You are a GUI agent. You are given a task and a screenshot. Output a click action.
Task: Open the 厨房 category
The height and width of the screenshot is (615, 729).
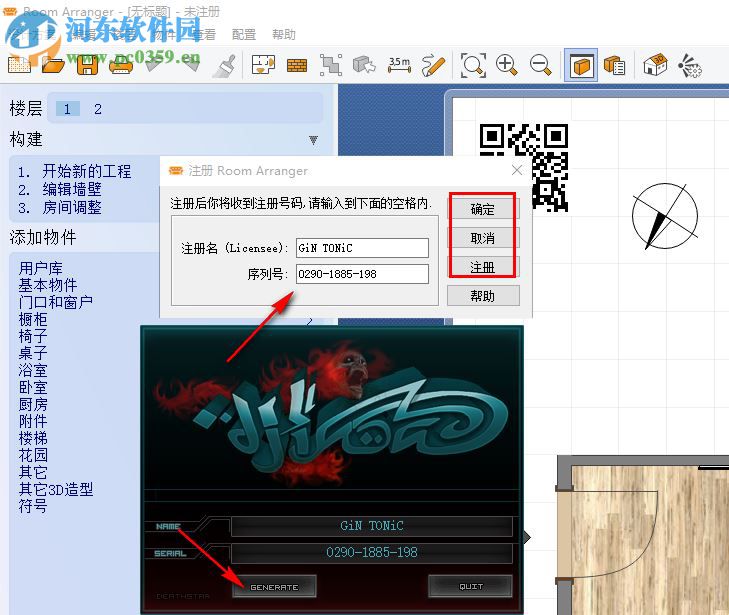point(33,404)
